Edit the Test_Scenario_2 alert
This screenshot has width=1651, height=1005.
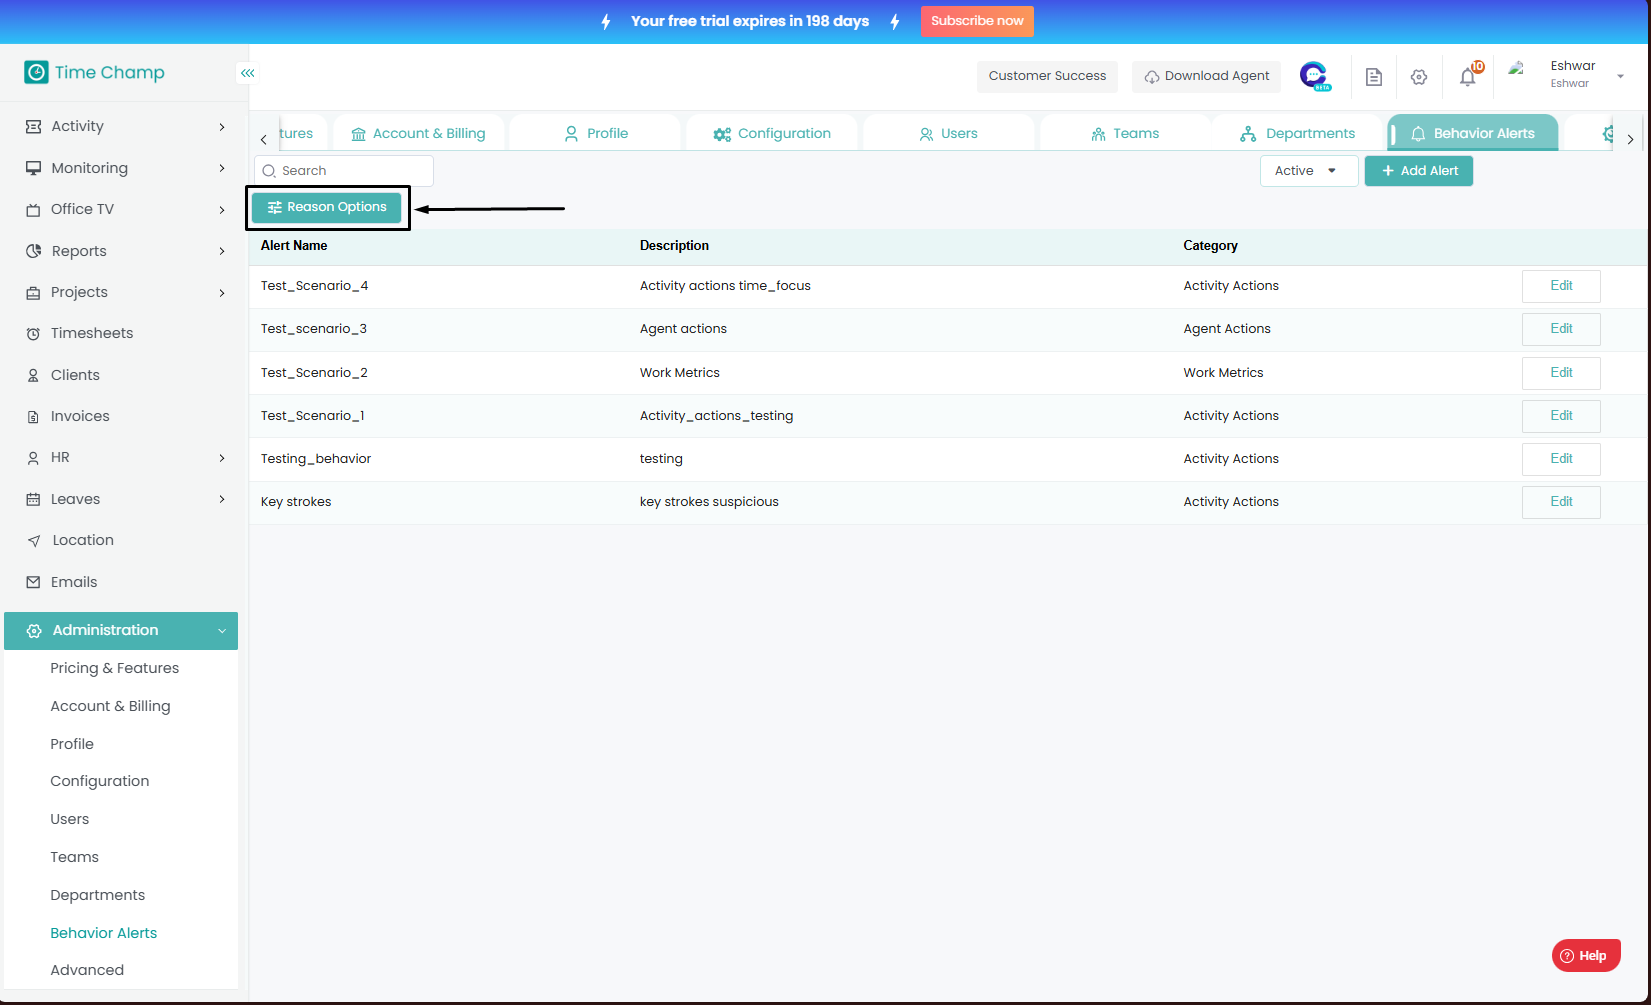(x=1561, y=373)
